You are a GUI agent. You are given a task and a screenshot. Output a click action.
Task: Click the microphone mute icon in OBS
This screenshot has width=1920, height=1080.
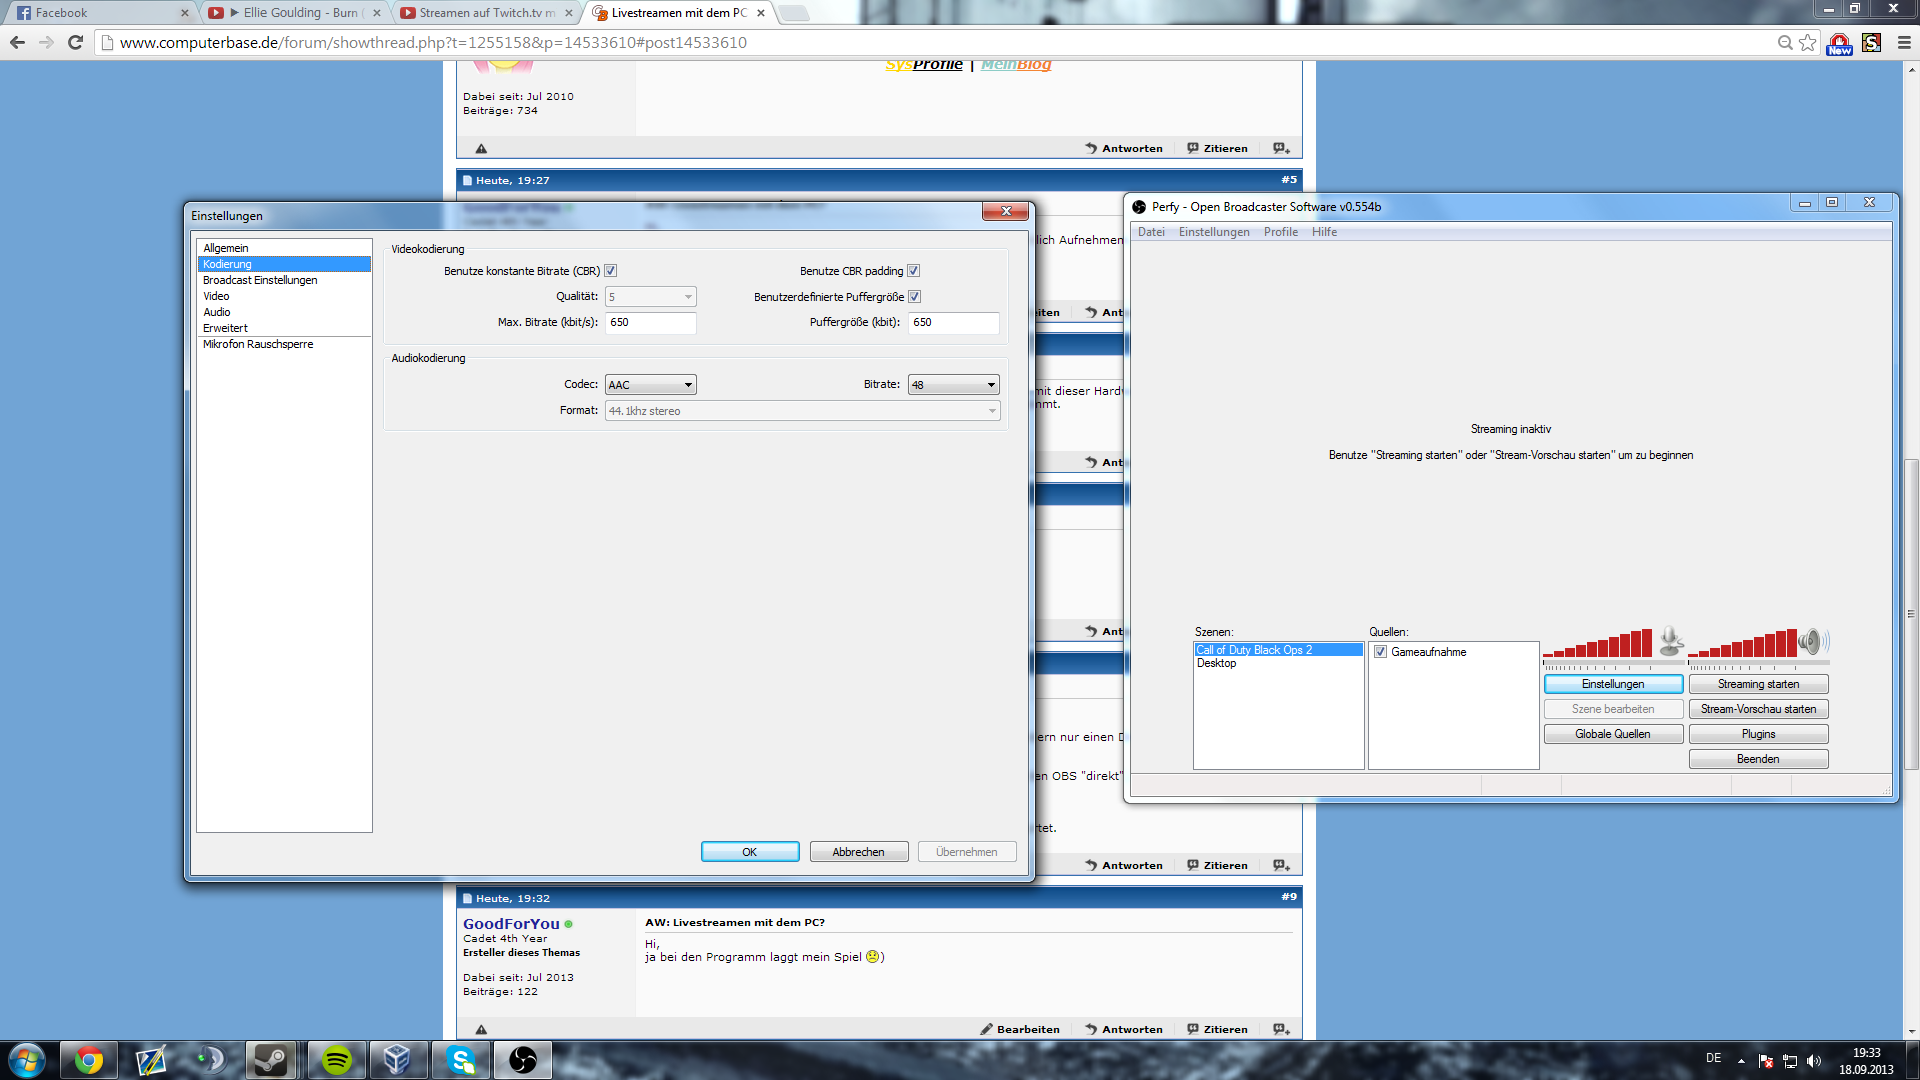click(1670, 641)
